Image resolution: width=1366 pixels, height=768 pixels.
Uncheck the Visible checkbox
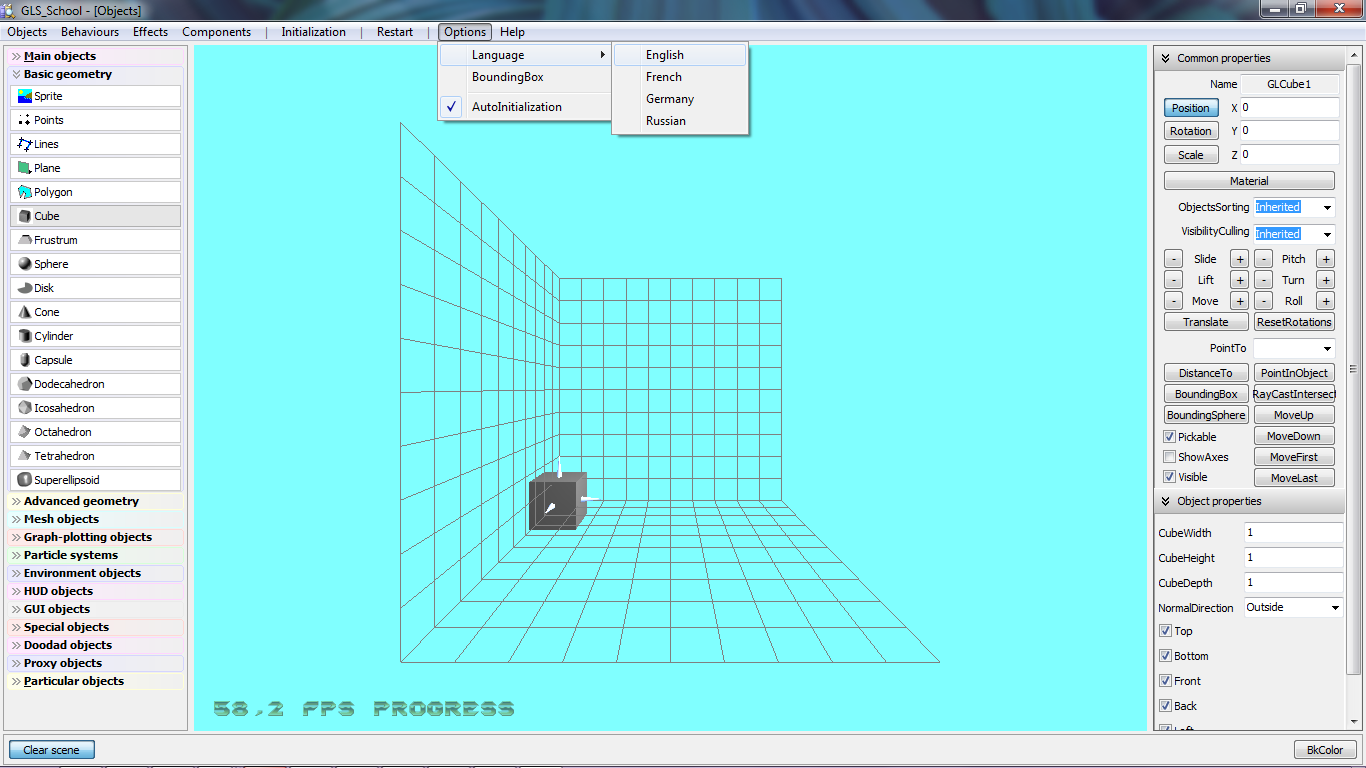click(1169, 477)
